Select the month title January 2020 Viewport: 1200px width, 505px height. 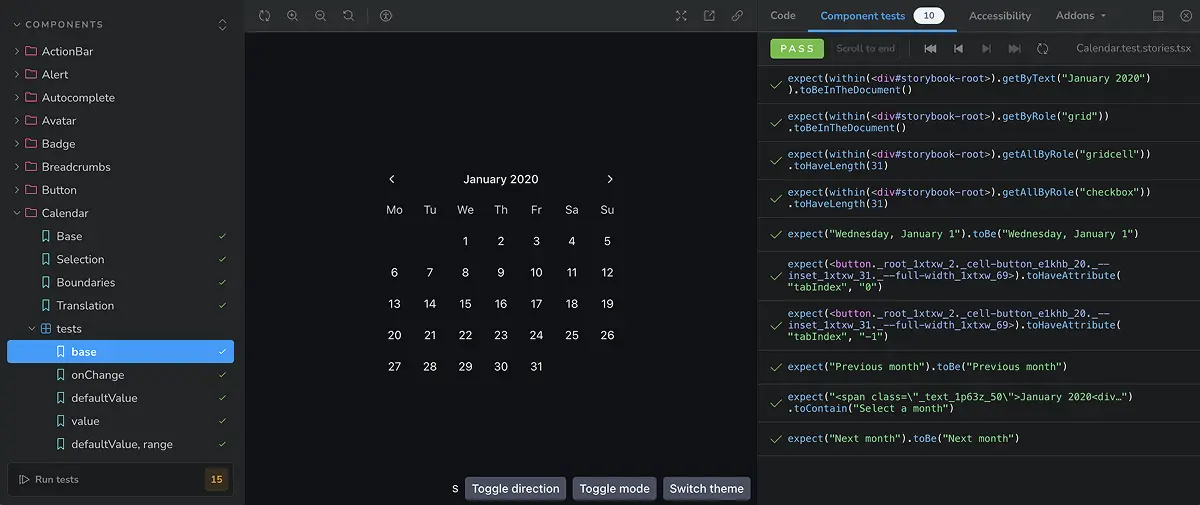[501, 179]
